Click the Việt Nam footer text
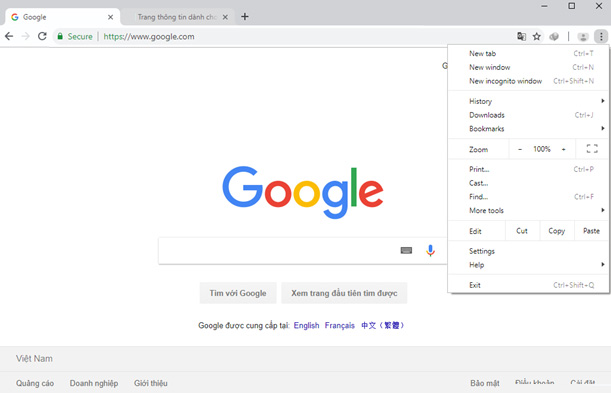The width and height of the screenshot is (611, 393). coord(34,359)
